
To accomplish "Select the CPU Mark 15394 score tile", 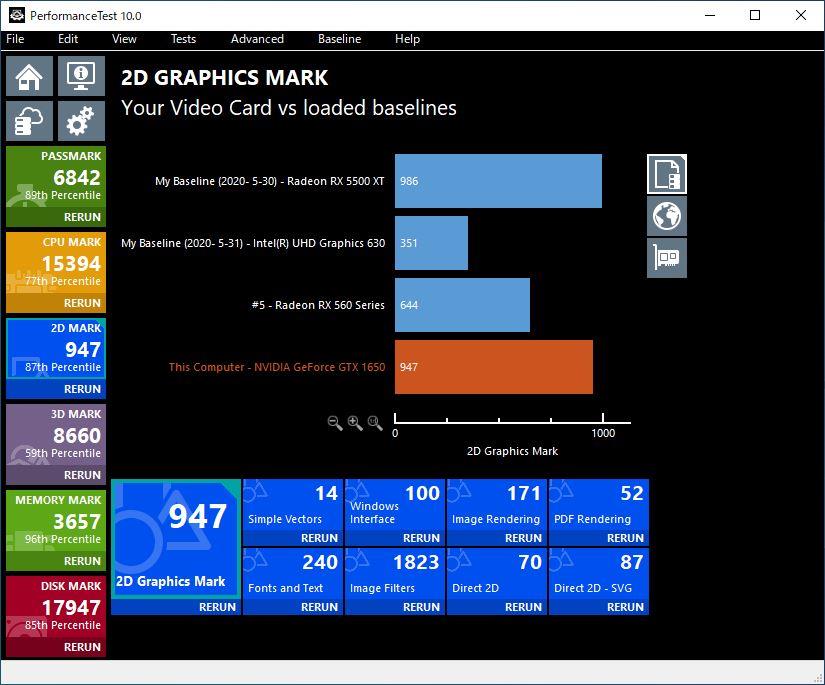I will click(56, 264).
